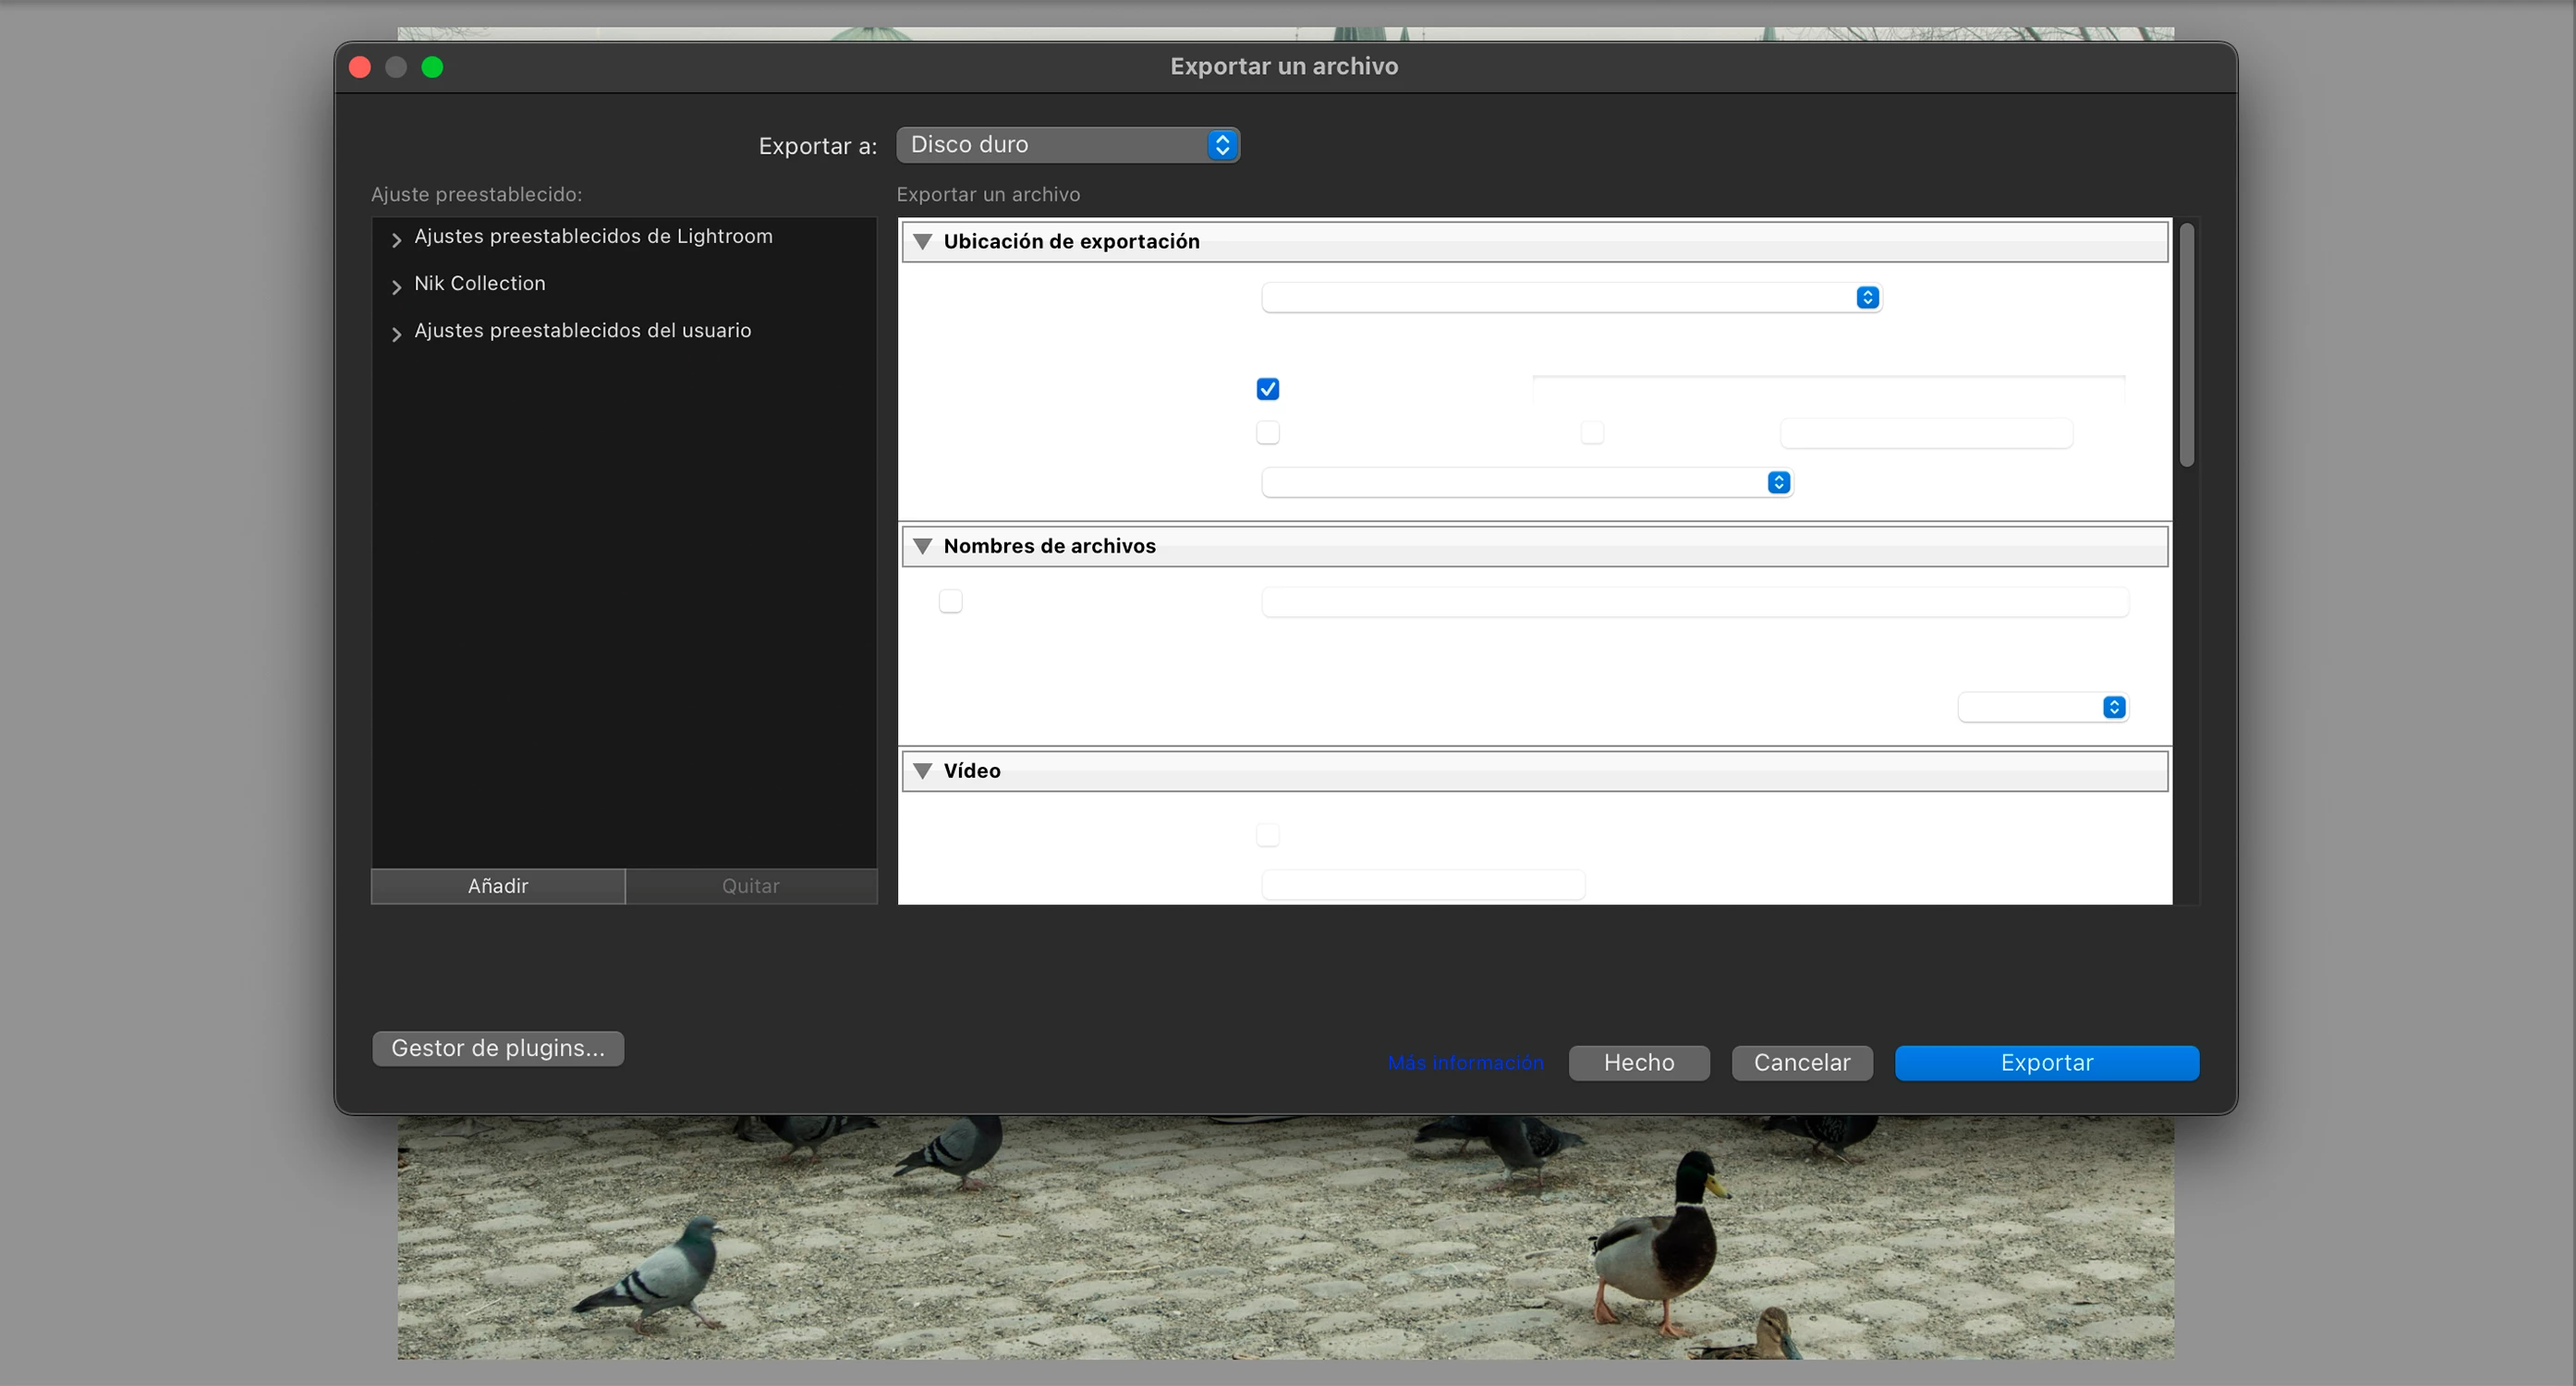Open Gestor de plugins
Image resolution: width=2576 pixels, height=1386 pixels.
click(498, 1048)
